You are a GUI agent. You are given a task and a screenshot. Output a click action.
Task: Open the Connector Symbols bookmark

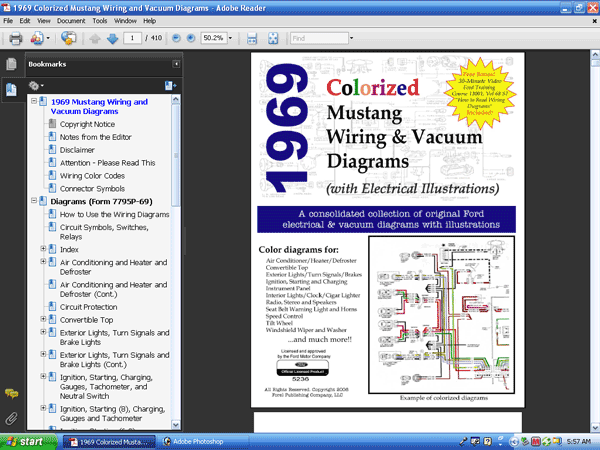click(x=92, y=189)
